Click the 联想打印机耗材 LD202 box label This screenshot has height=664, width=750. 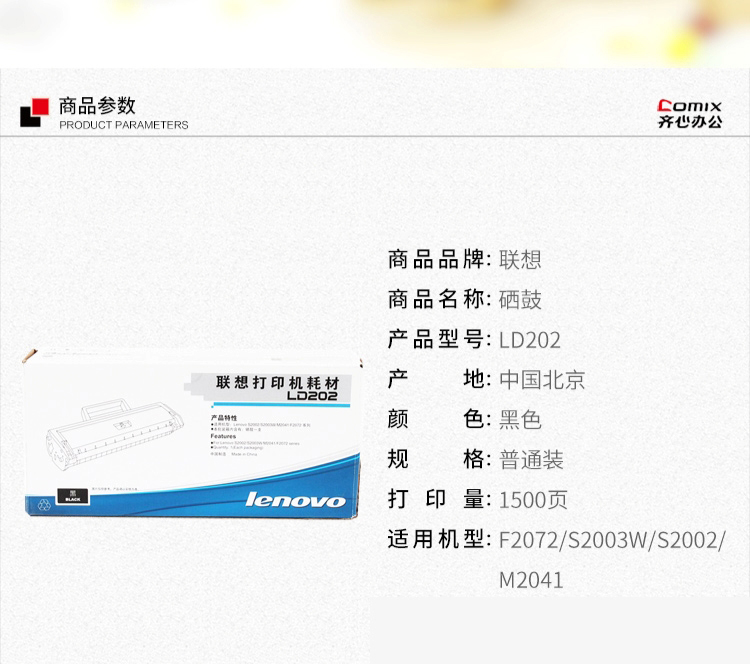pos(277,388)
